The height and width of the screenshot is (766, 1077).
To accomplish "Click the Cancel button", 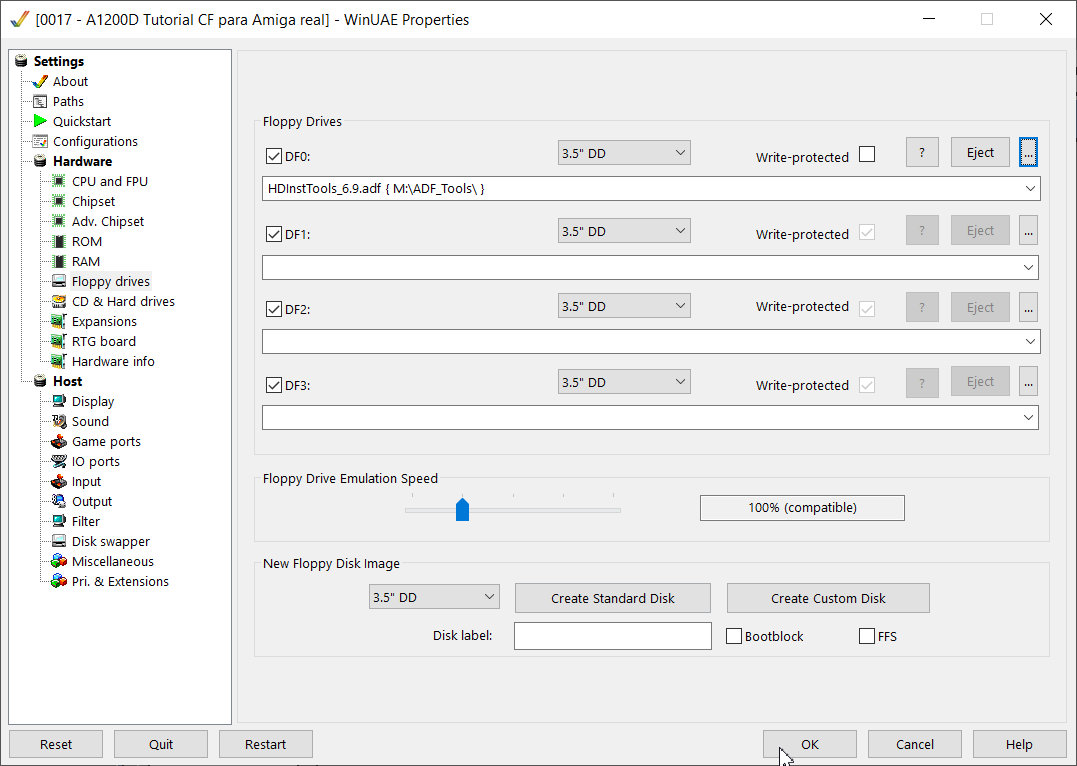I will click(915, 744).
